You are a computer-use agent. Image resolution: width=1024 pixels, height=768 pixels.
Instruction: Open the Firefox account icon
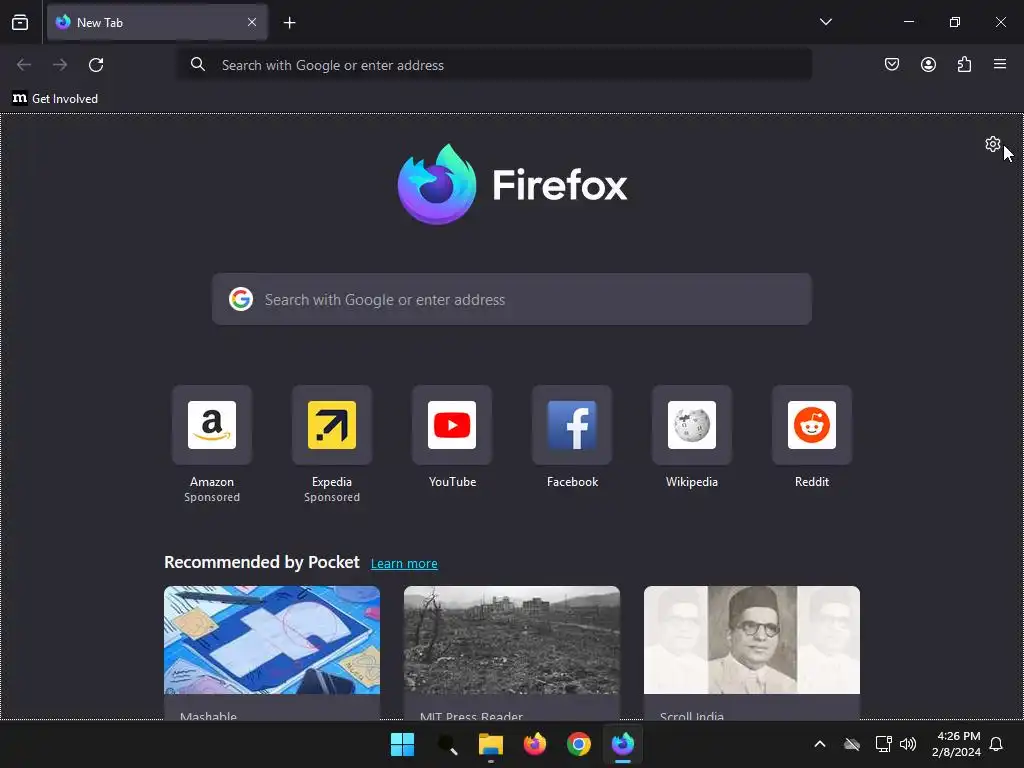[928, 64]
